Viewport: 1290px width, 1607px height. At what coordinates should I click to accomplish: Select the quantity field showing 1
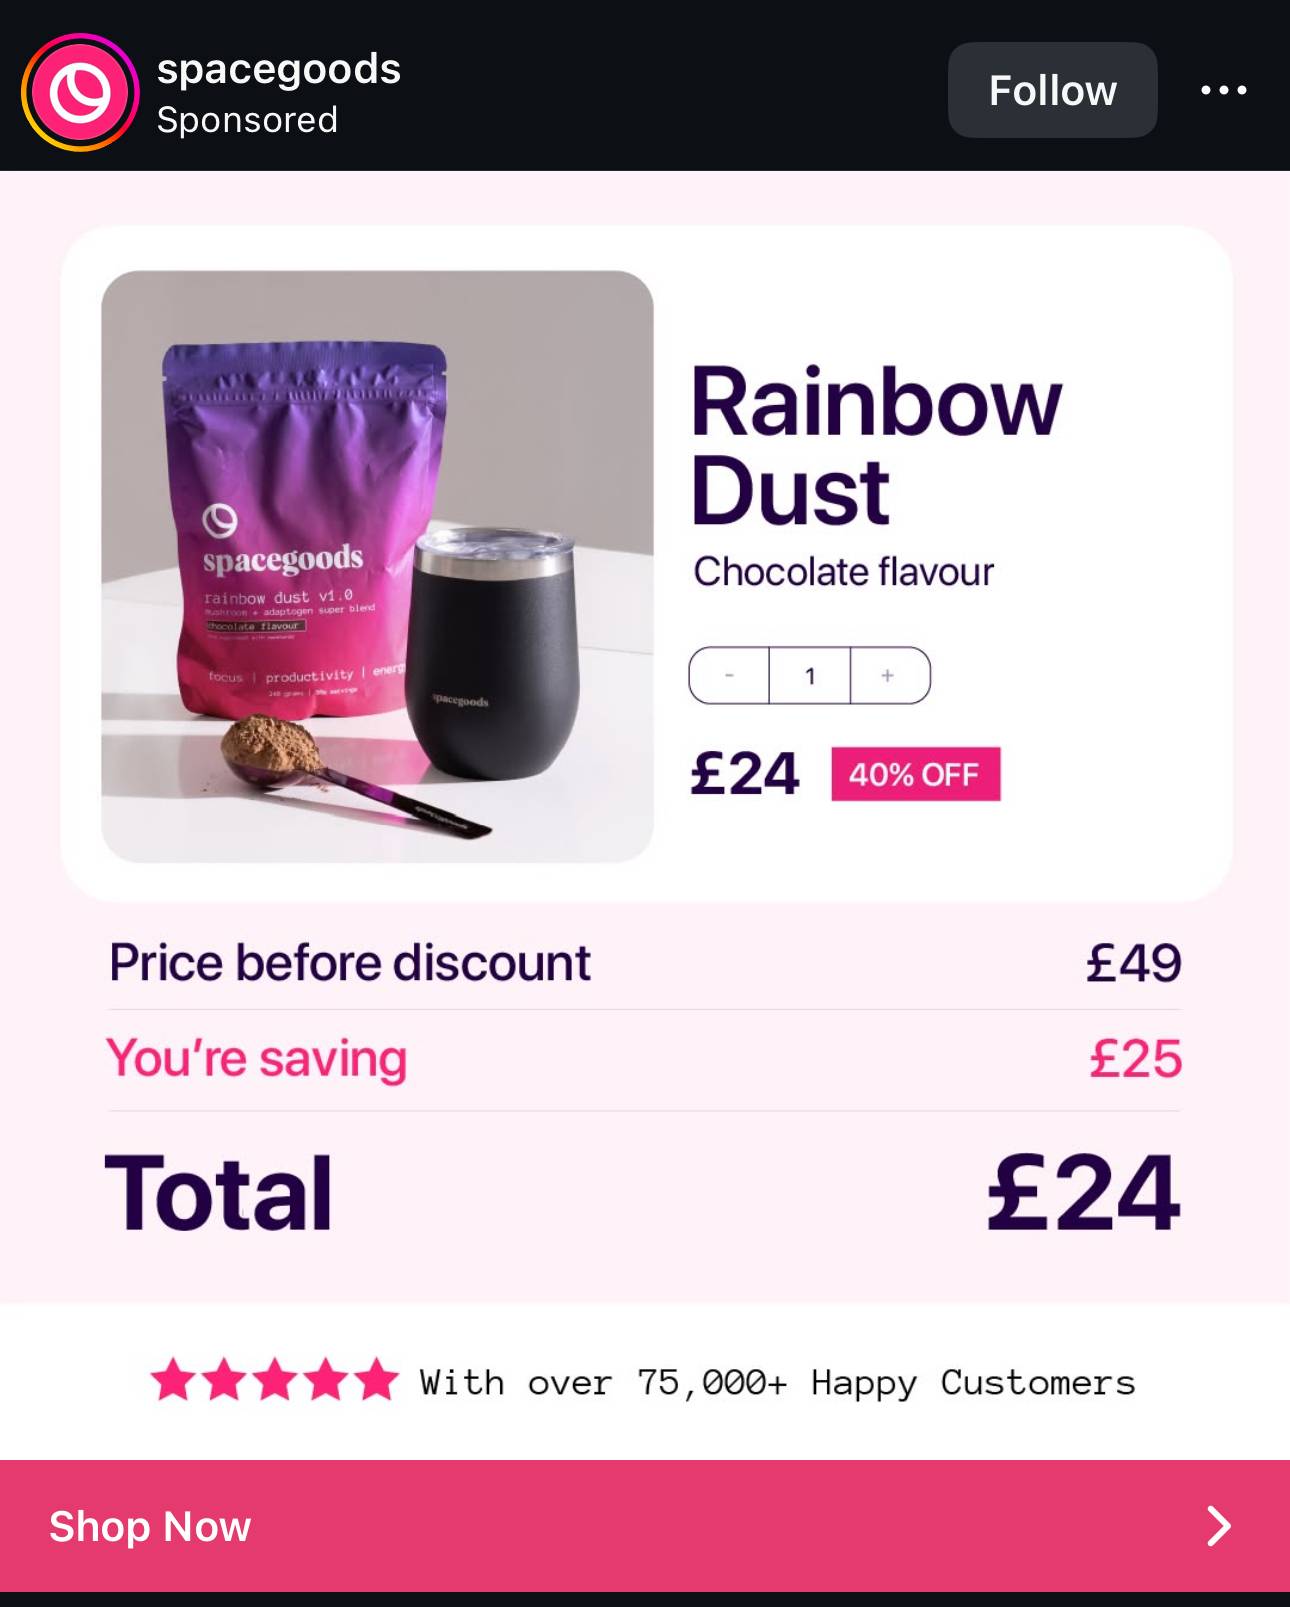click(x=810, y=676)
